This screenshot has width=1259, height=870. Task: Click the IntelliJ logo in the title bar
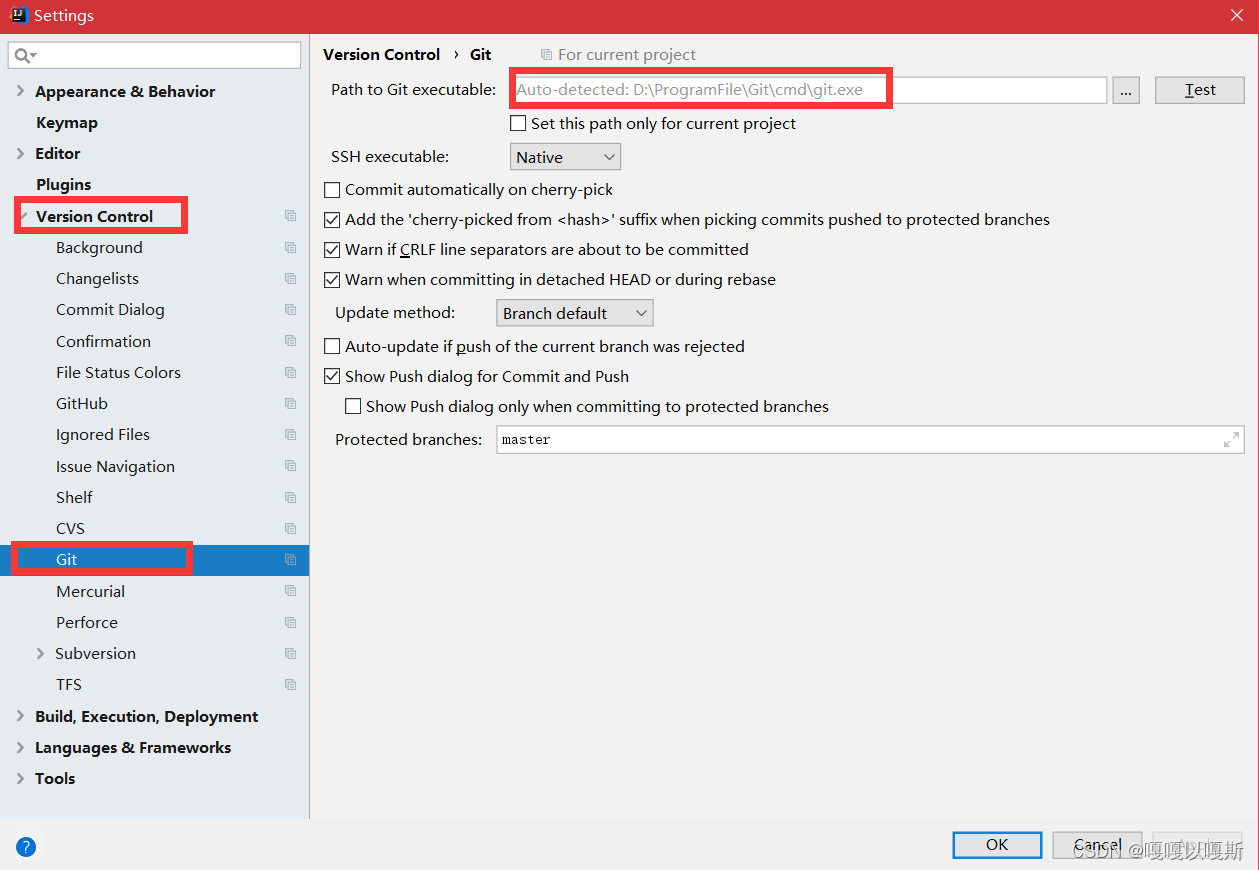click(x=18, y=15)
